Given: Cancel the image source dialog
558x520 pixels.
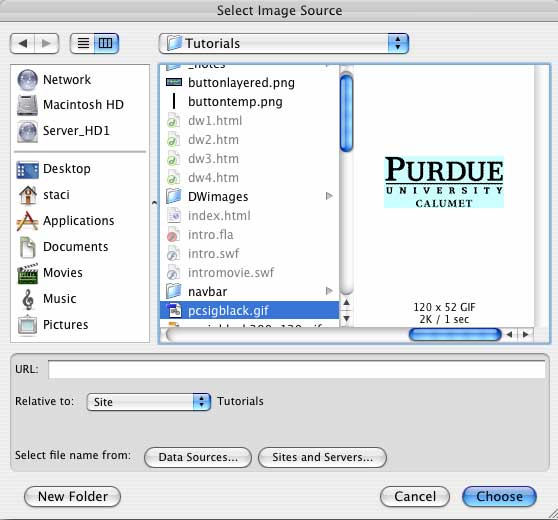Looking at the screenshot, I should click(x=415, y=497).
